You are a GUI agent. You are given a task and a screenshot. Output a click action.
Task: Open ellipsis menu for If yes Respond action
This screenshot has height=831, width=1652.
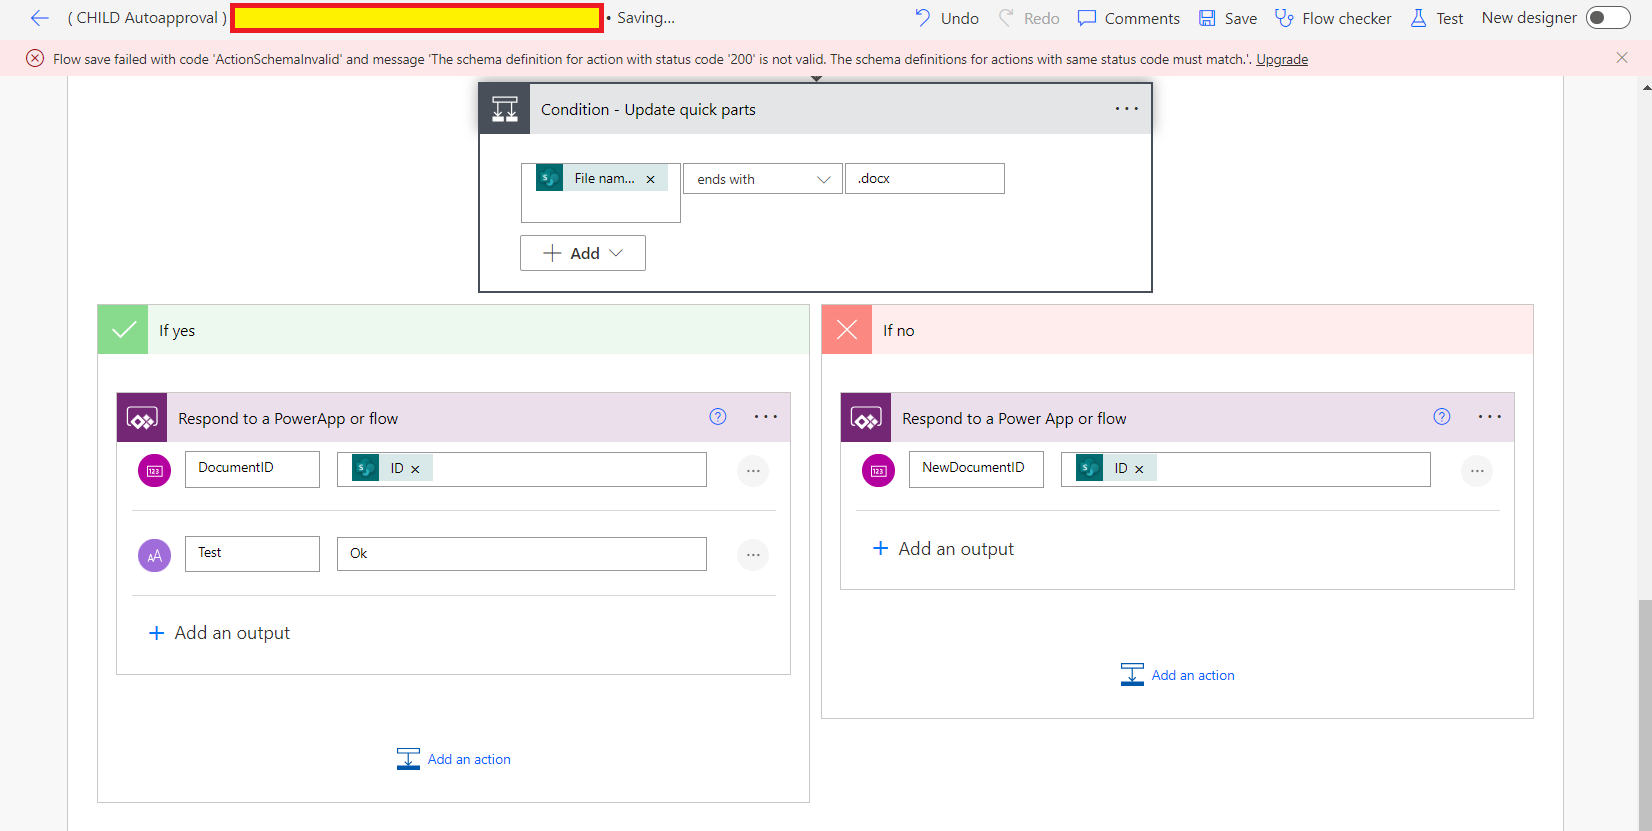click(x=766, y=417)
